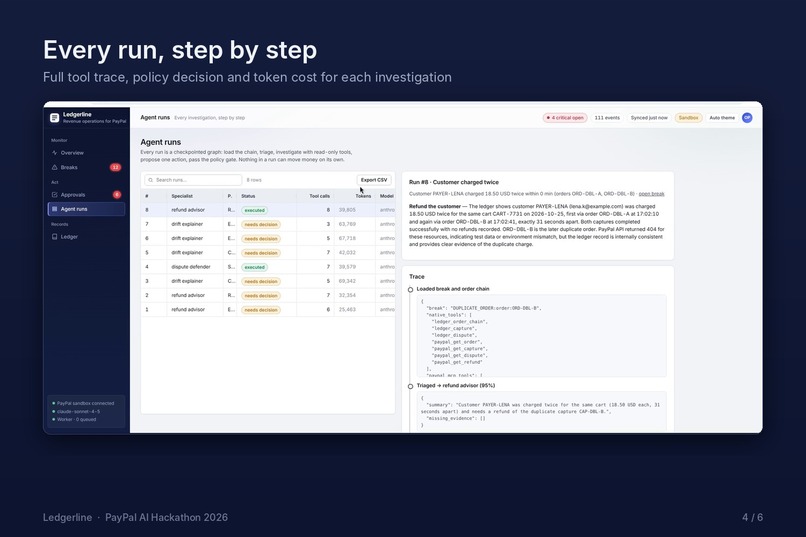Screen dimensions: 806x537
Task: Click the executed badge in run 8
Action: (254, 210)
